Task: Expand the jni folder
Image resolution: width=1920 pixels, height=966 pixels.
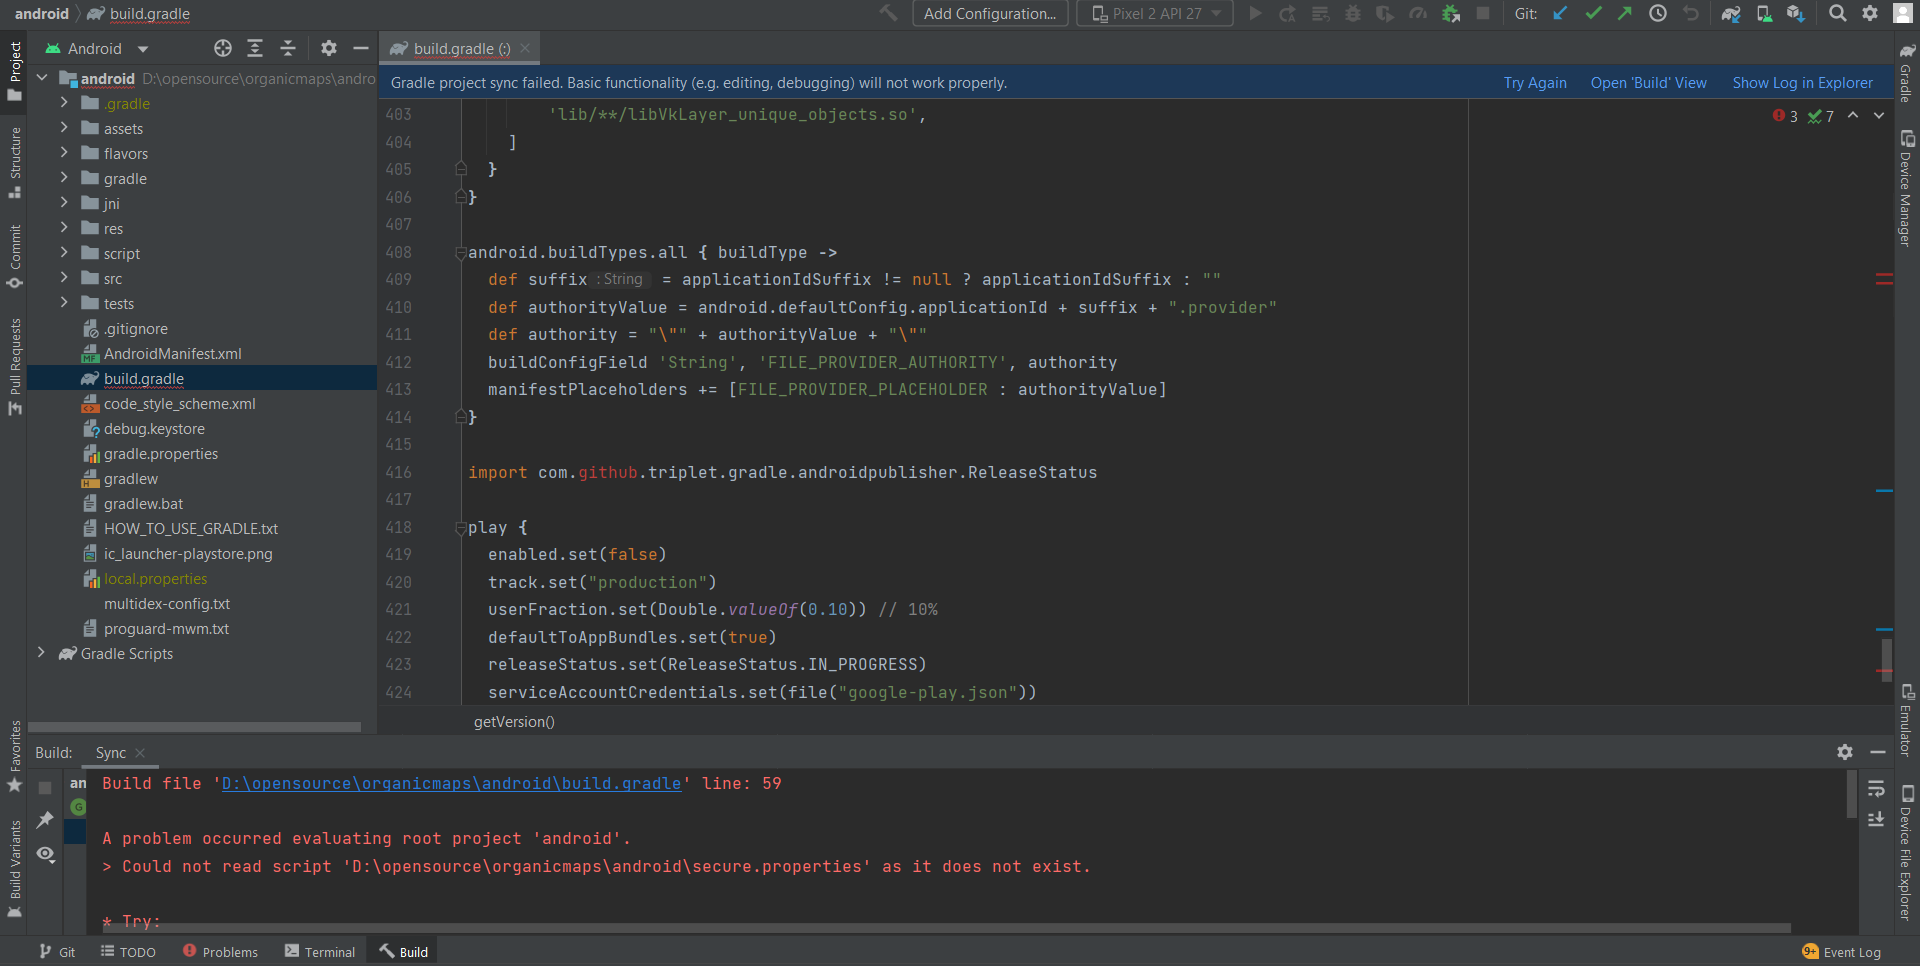Action: 64,203
